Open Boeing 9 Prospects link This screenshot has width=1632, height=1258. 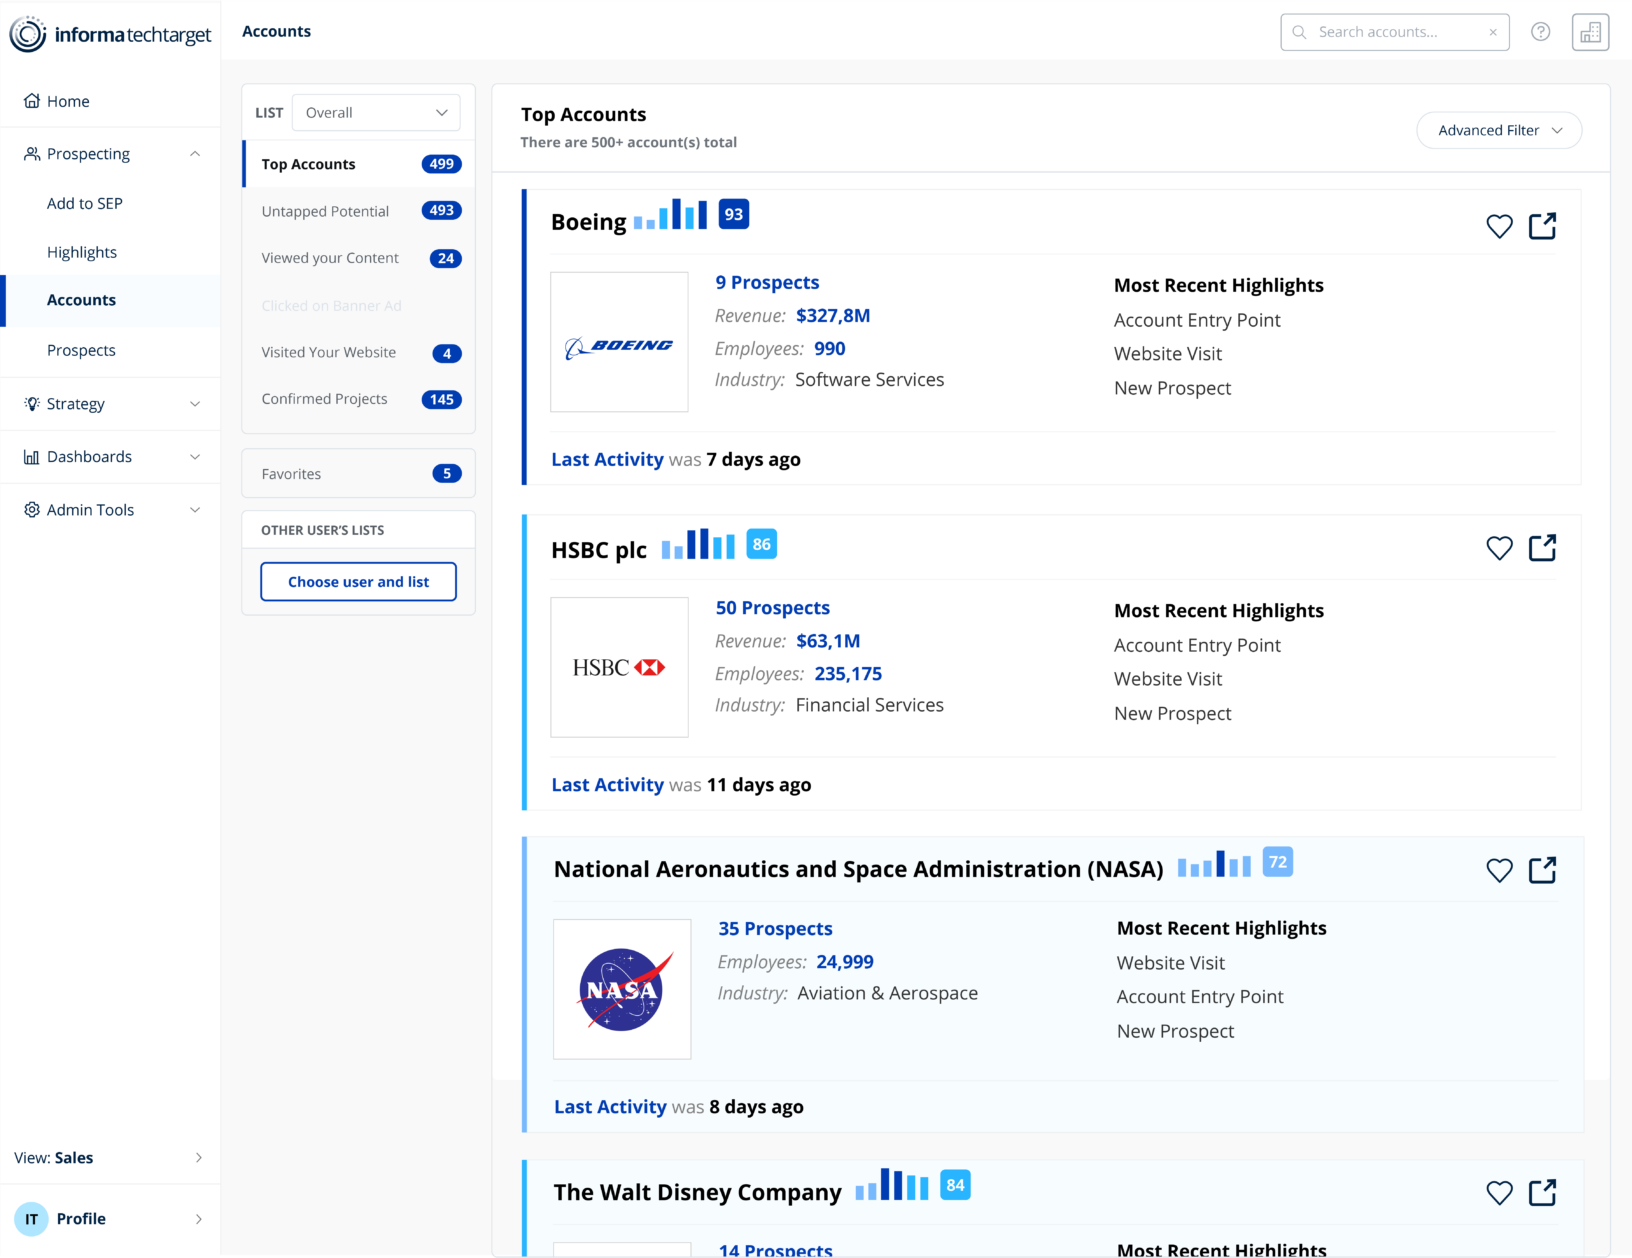767,282
